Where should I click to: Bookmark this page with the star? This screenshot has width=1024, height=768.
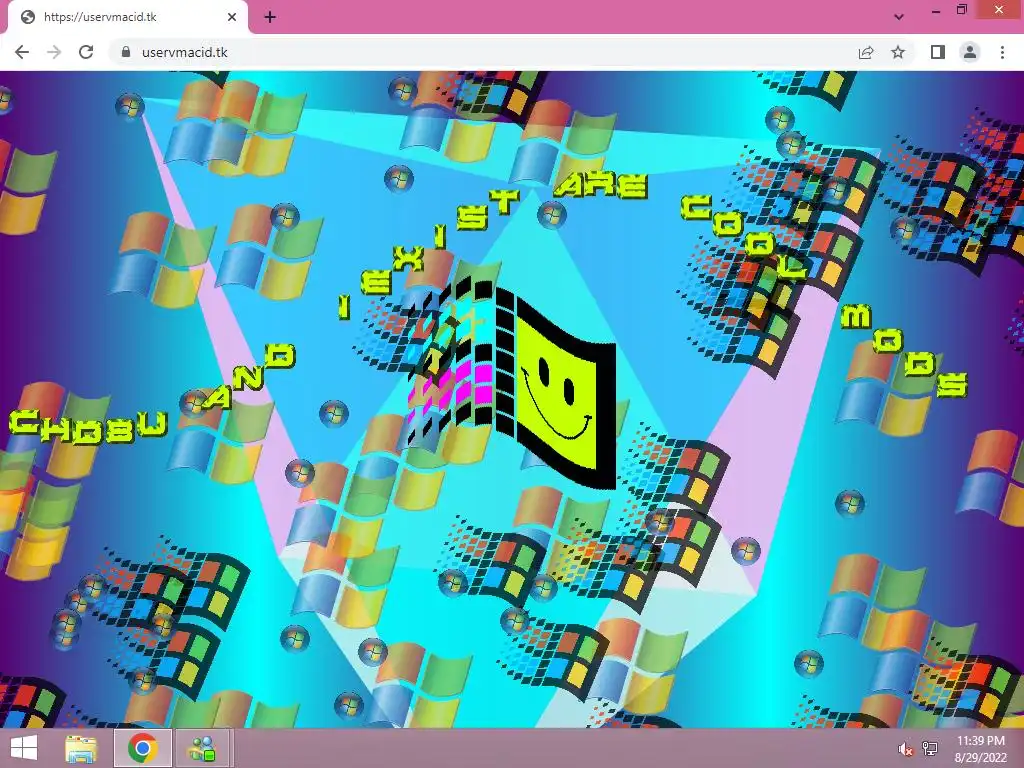[x=898, y=52]
